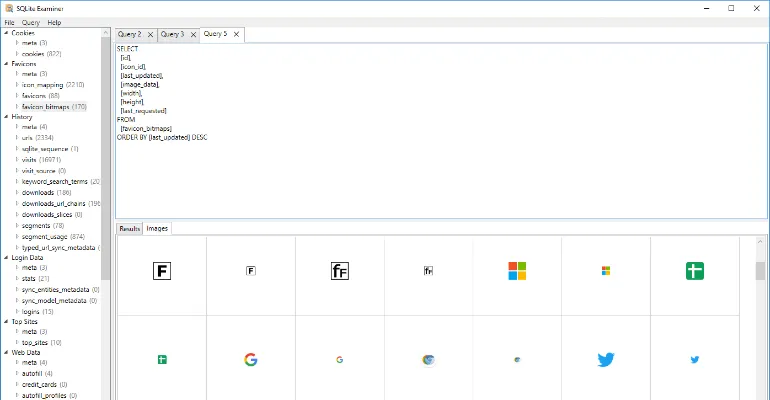This screenshot has width=770, height=400.
Task: Open the downloads (186) table
Action: point(46,193)
